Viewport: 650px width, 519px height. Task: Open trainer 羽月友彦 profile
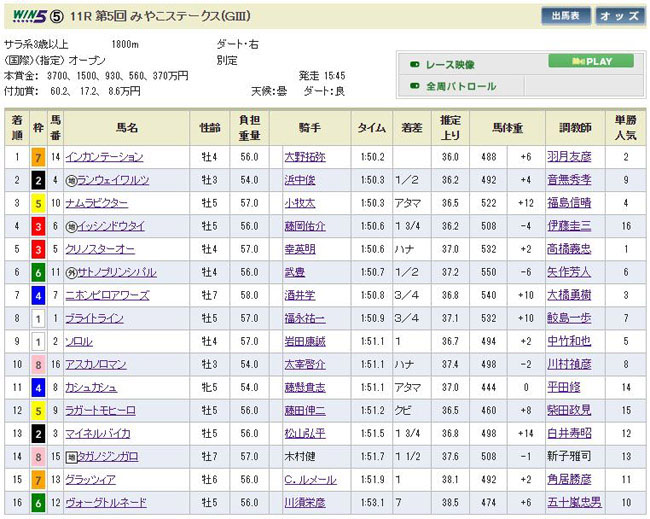tap(569, 157)
